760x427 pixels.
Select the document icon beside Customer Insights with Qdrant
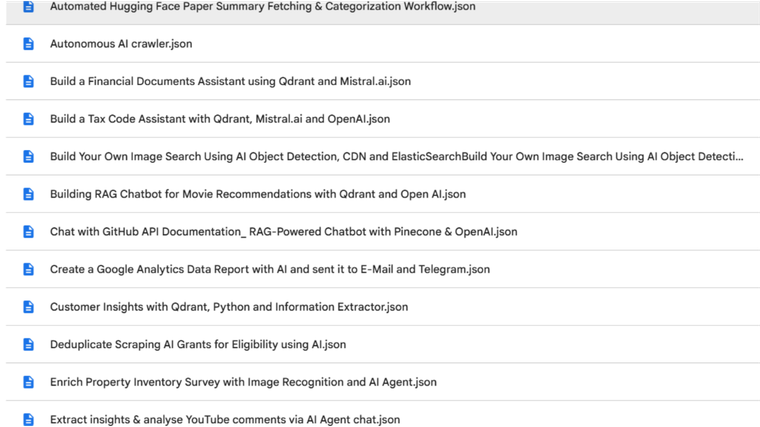pyautogui.click(x=28, y=307)
